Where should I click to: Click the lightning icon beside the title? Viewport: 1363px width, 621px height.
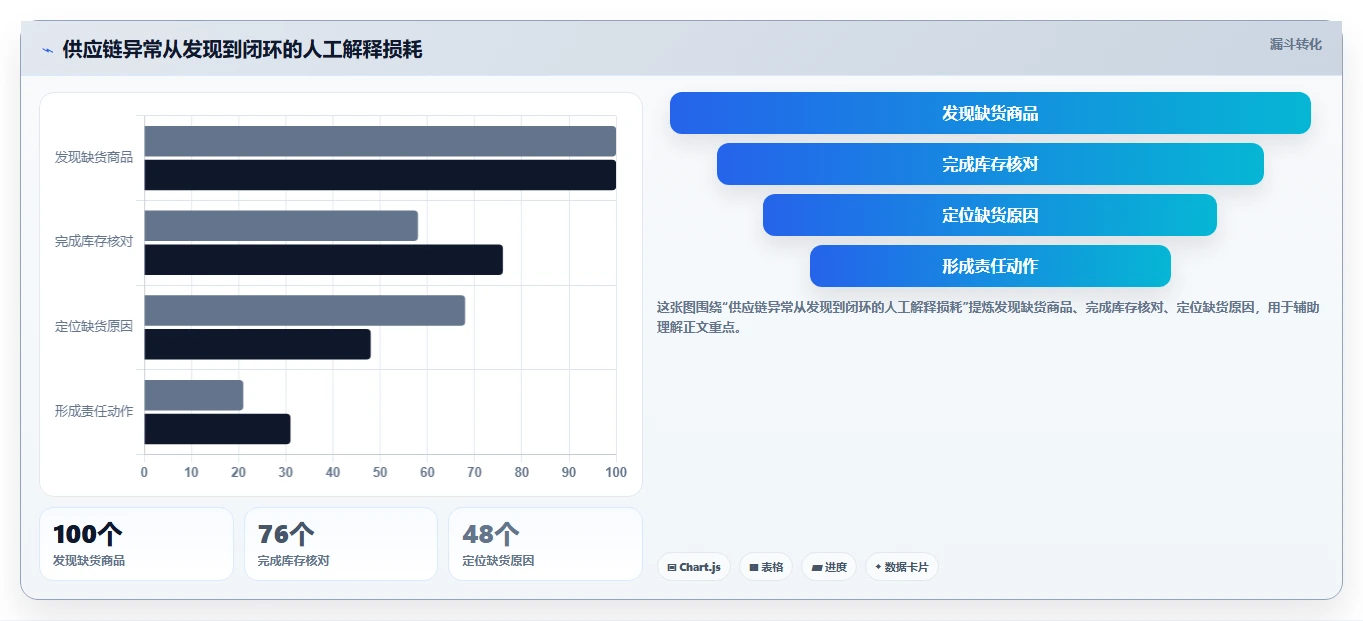48,50
